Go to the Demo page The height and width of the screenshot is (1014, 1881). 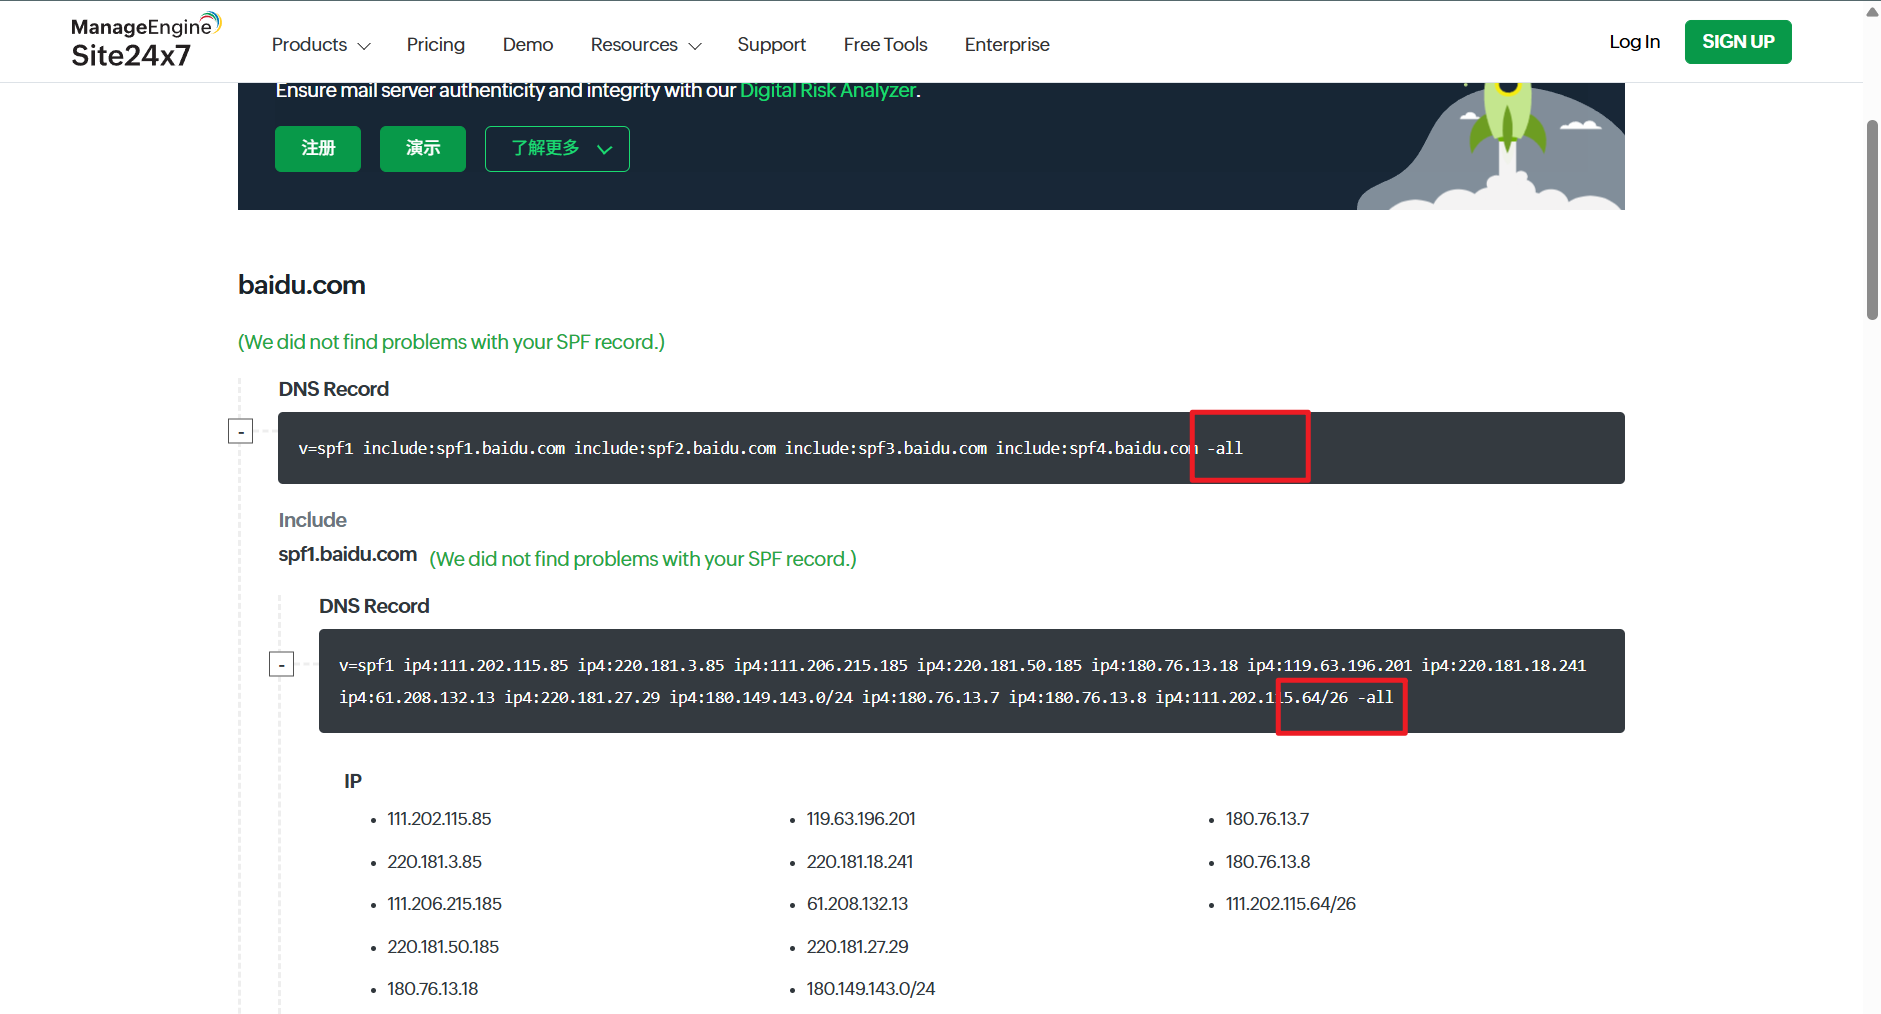528,45
